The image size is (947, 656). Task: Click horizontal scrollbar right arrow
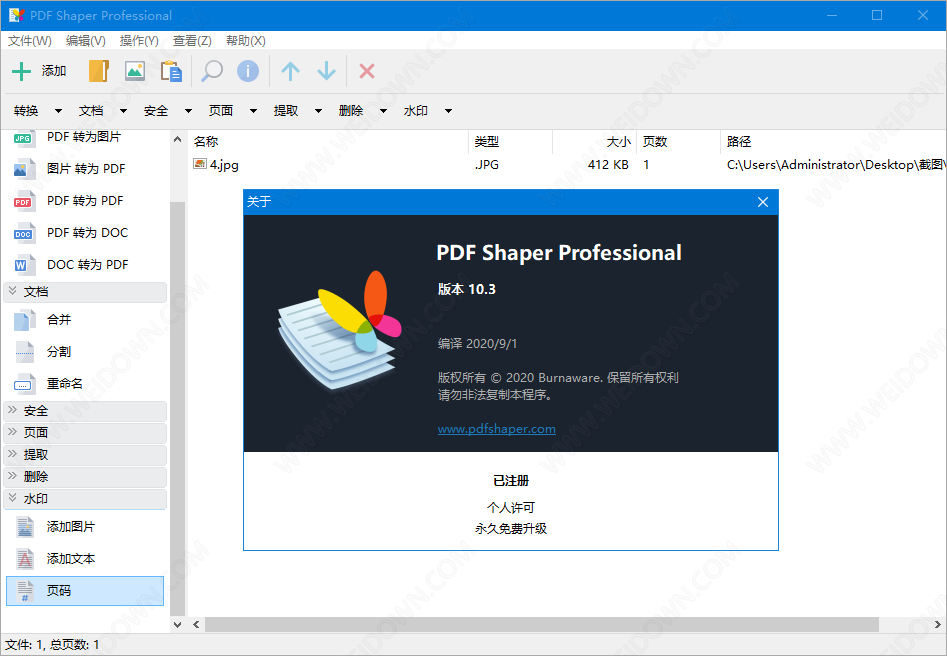[x=937, y=625]
